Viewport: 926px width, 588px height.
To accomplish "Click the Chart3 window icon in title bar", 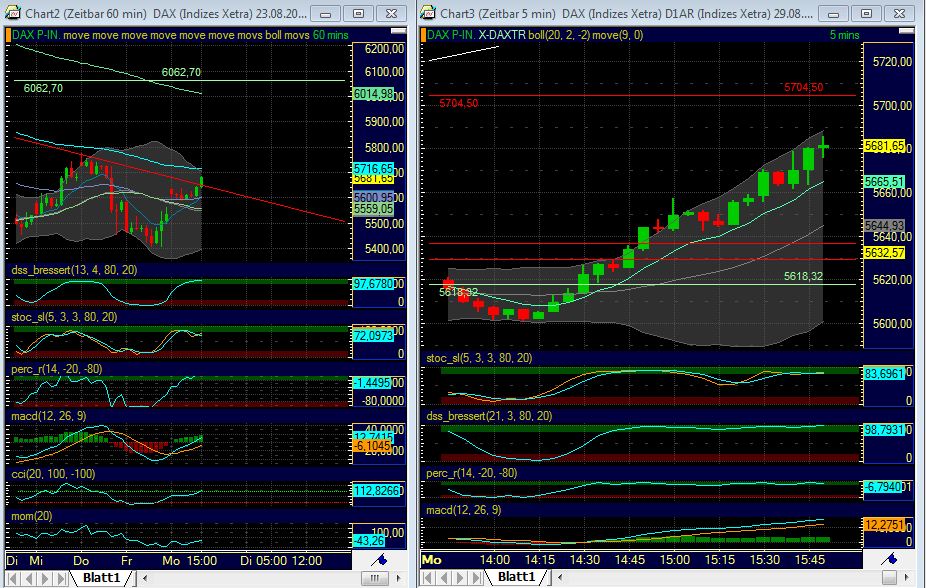I will [427, 13].
